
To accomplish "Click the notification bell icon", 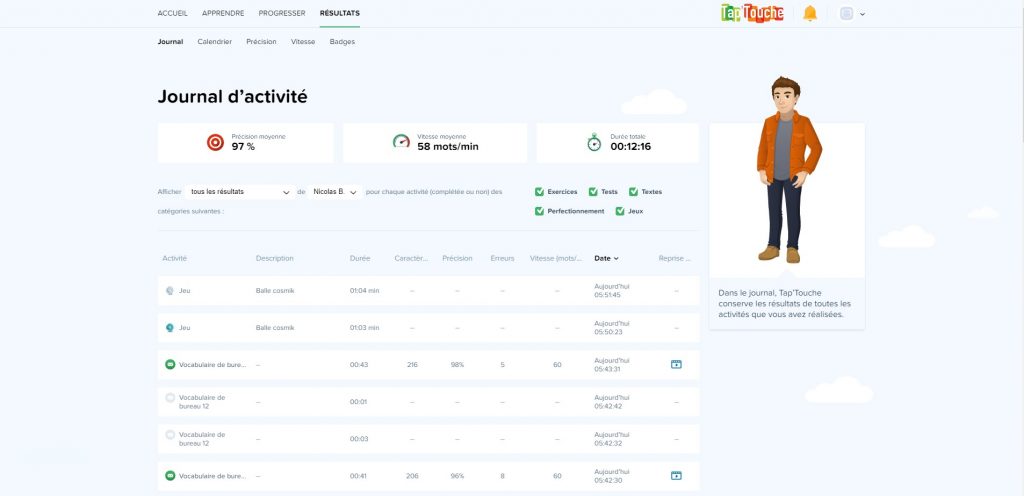I will (x=810, y=14).
